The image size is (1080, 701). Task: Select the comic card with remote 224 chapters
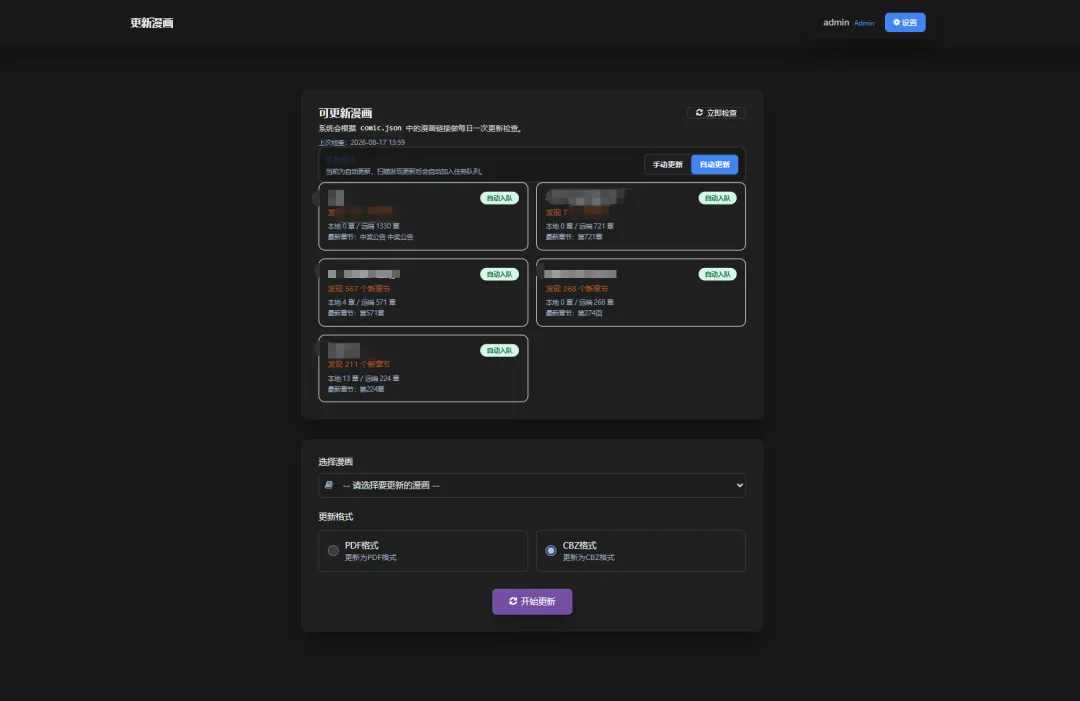[423, 368]
